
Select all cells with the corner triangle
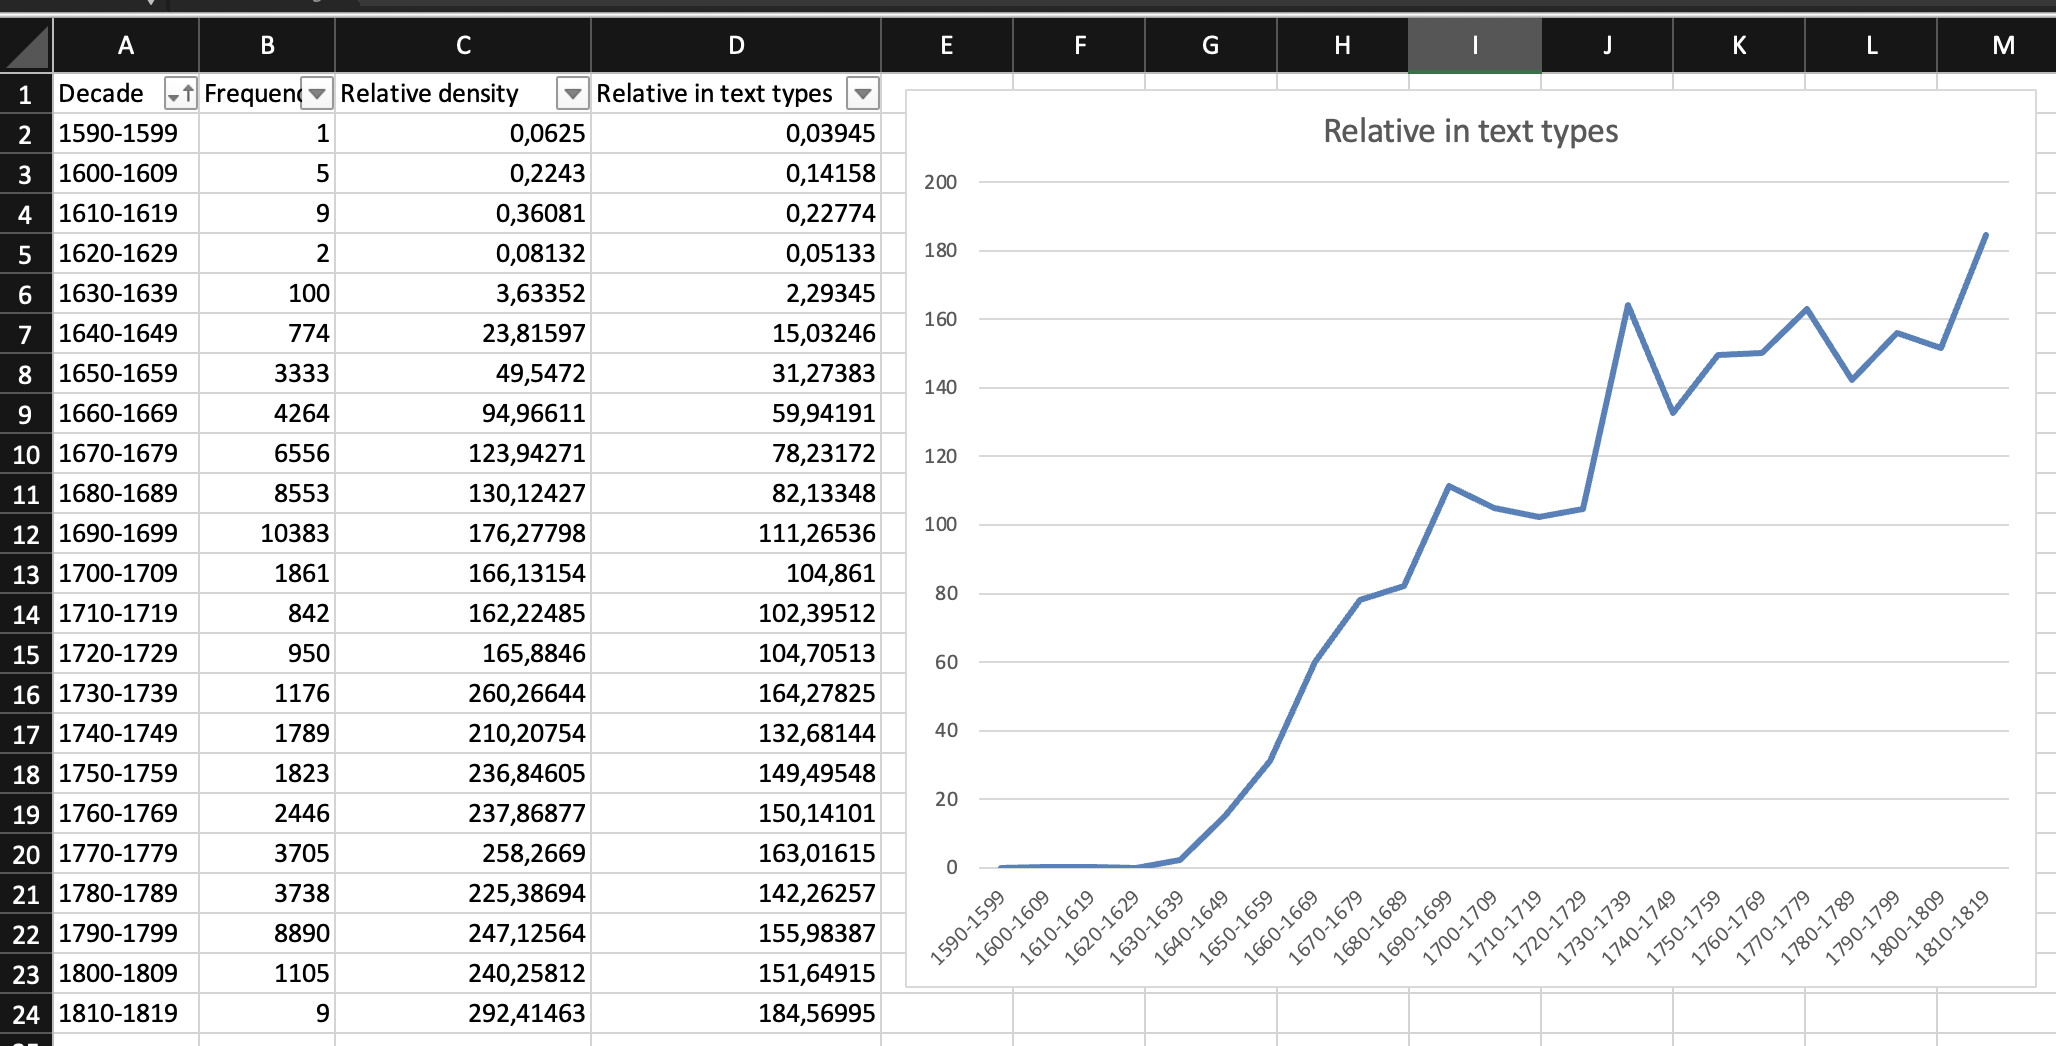(25, 47)
